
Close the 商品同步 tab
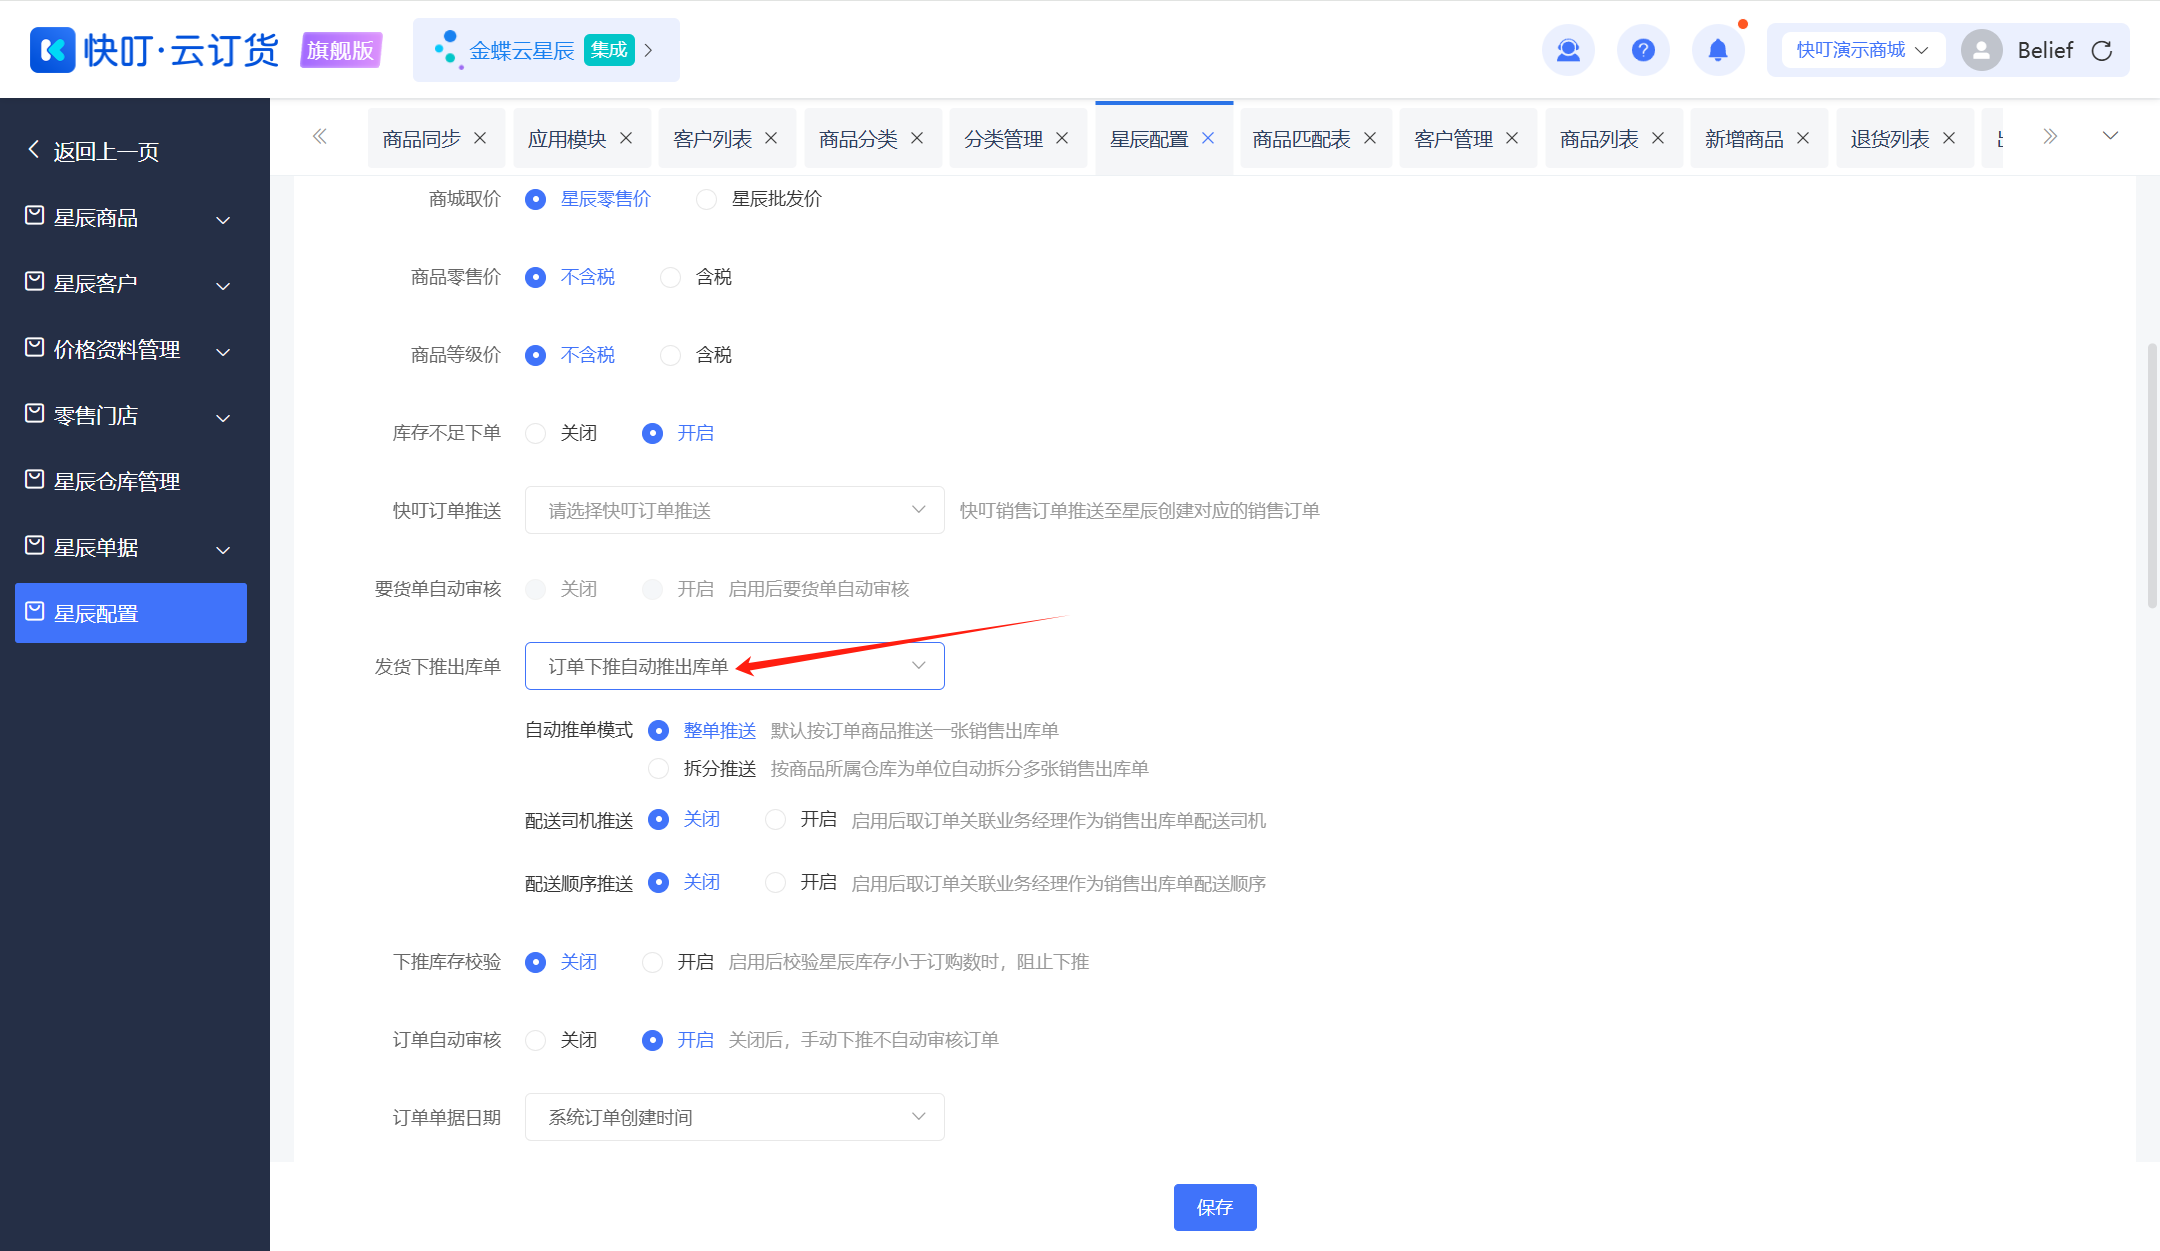[480, 138]
